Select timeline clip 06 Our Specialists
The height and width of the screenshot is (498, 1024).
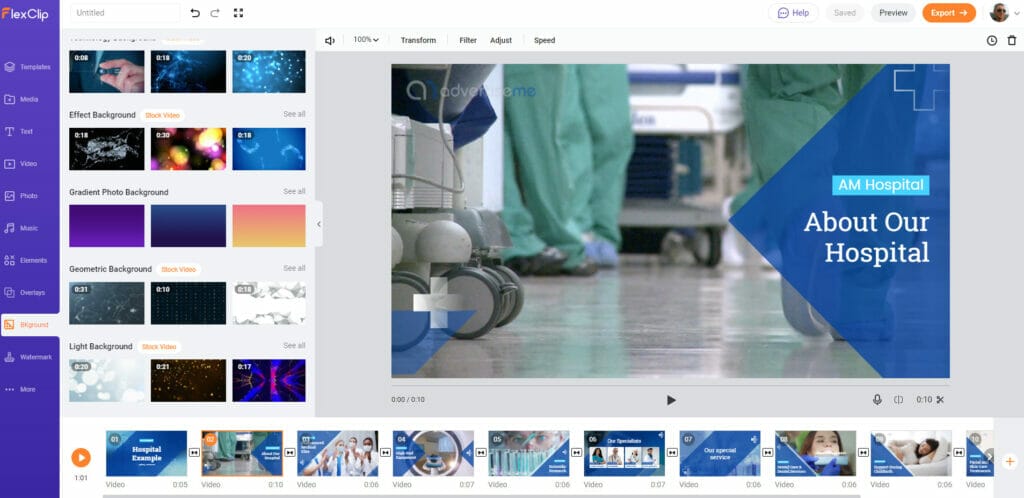[624, 453]
